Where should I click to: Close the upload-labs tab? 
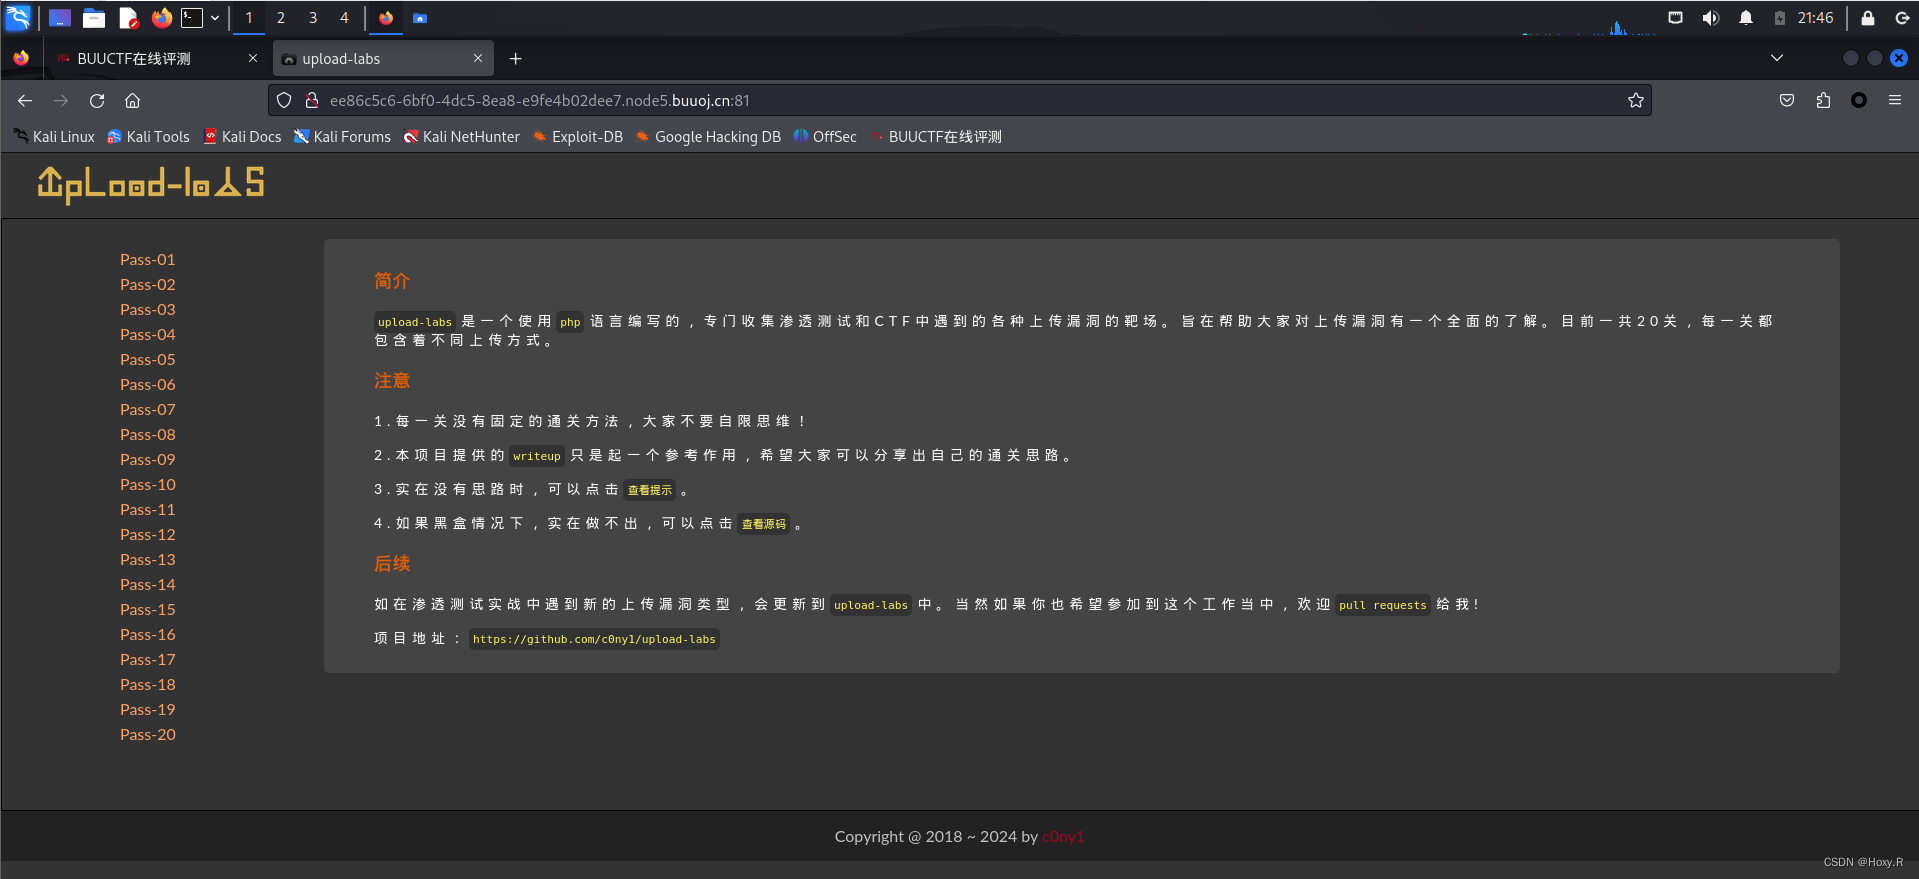coord(478,59)
